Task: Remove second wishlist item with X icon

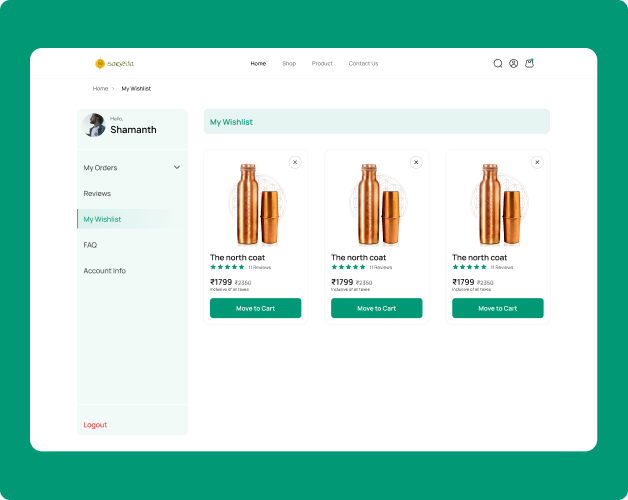Action: pyautogui.click(x=416, y=162)
